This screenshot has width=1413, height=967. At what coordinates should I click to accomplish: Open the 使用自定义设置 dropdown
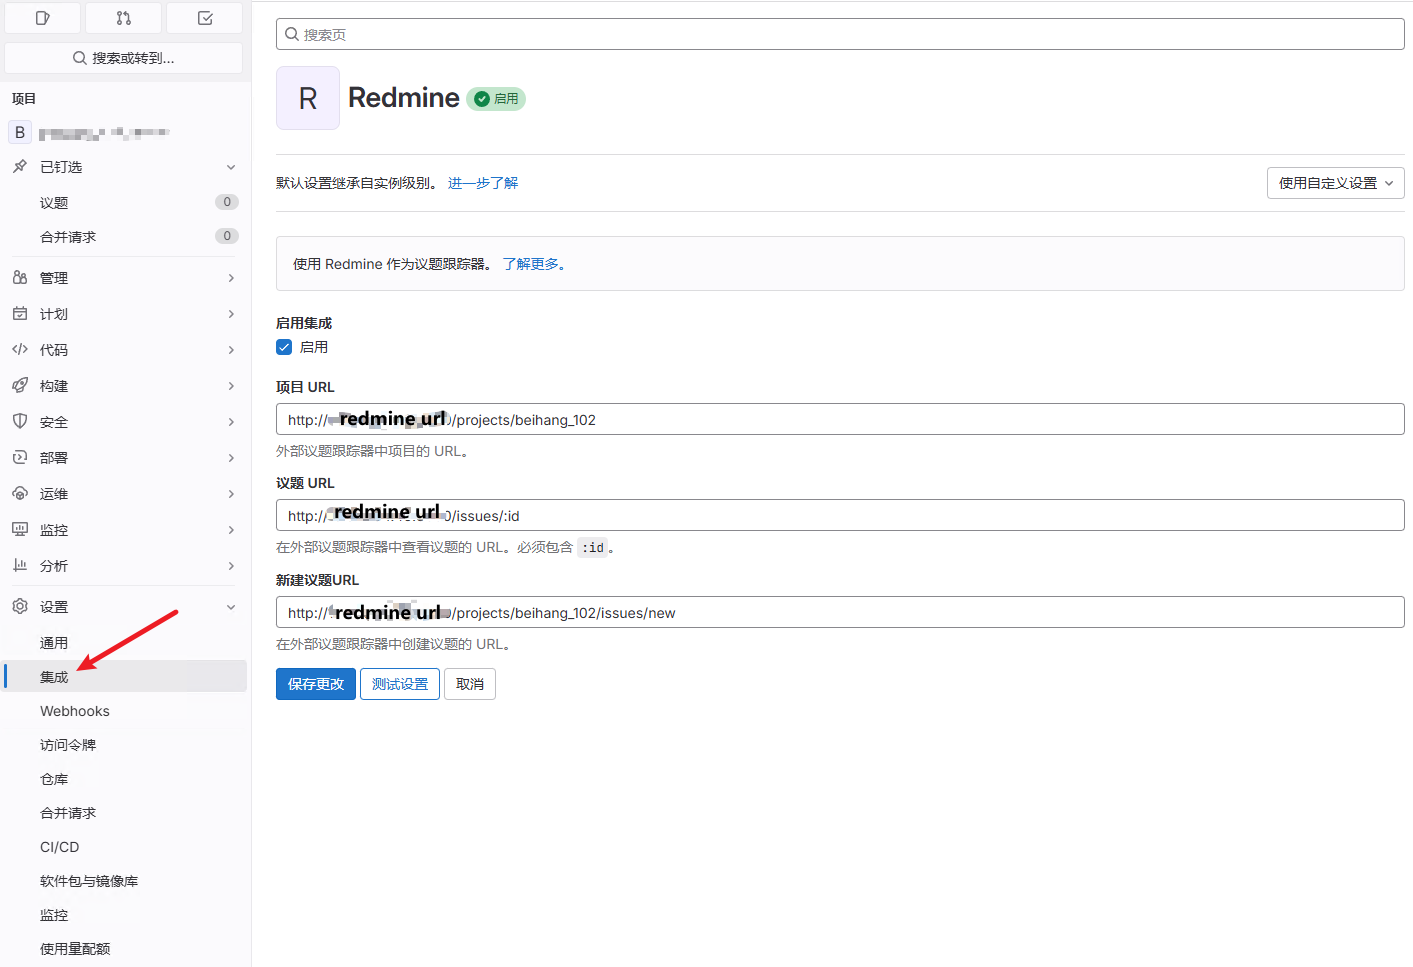pyautogui.click(x=1335, y=183)
